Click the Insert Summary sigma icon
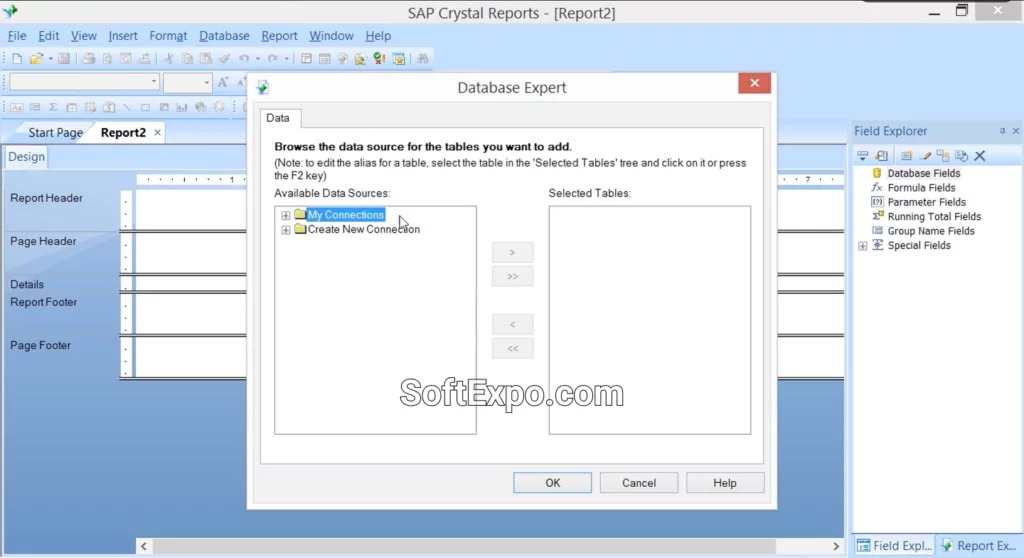Image resolution: width=1024 pixels, height=558 pixels. pyautogui.click(x=53, y=107)
